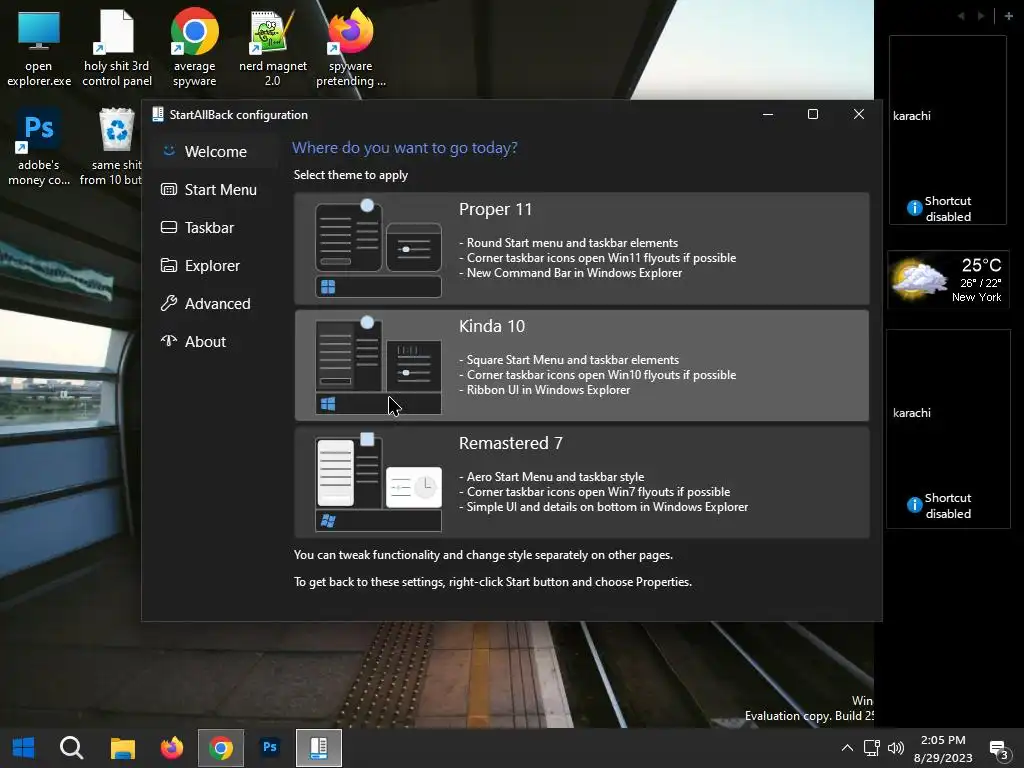Apply the Proper 11 theme
The height and width of the screenshot is (768, 1024).
[x=581, y=248]
